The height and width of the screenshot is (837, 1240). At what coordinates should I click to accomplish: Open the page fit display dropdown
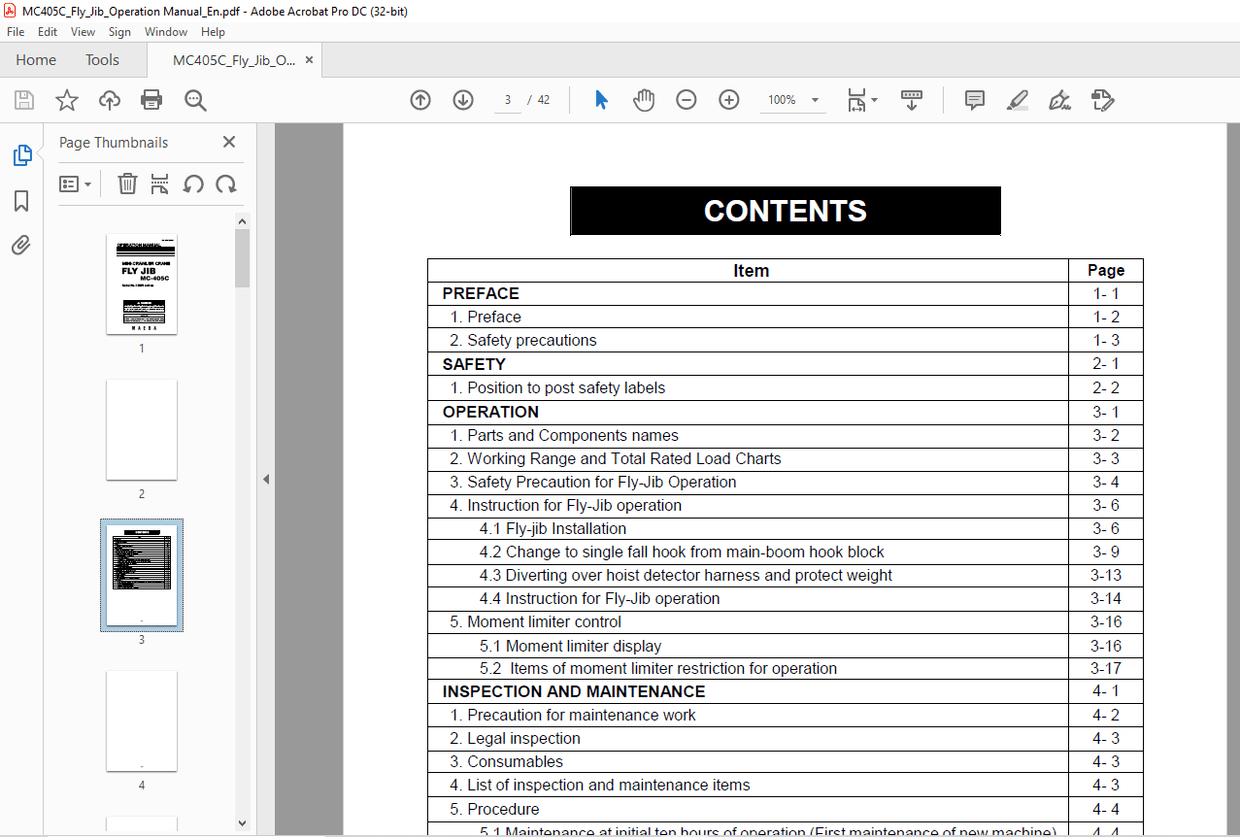click(x=862, y=100)
